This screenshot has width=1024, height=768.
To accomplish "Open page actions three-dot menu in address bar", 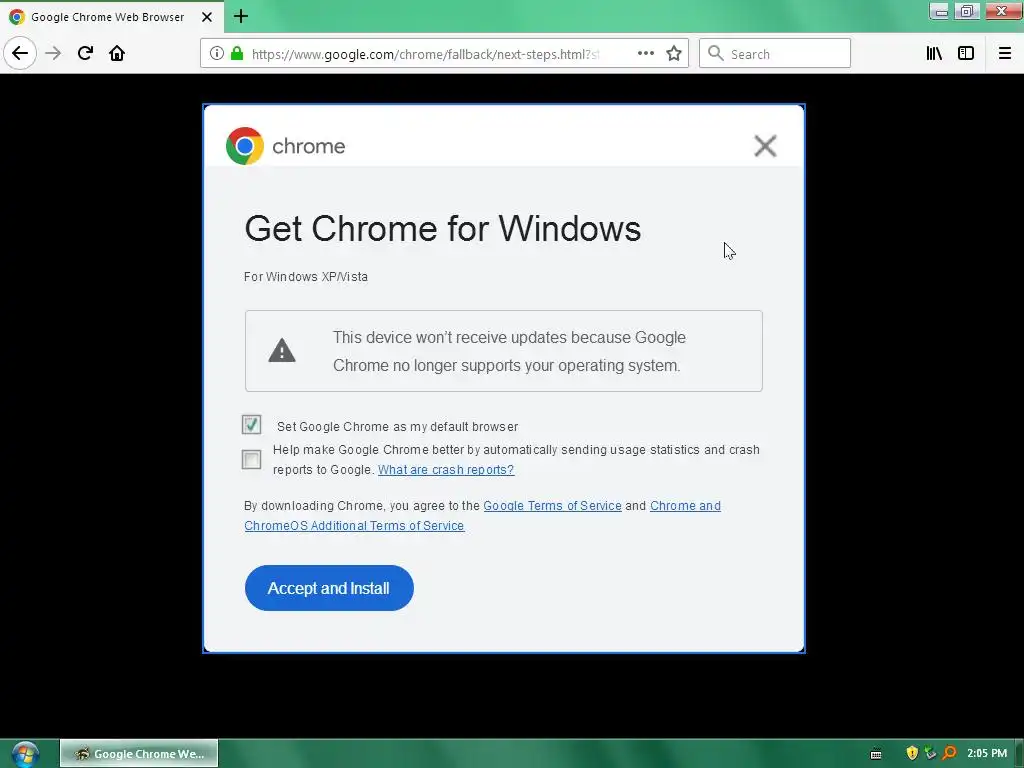I will click(x=645, y=54).
